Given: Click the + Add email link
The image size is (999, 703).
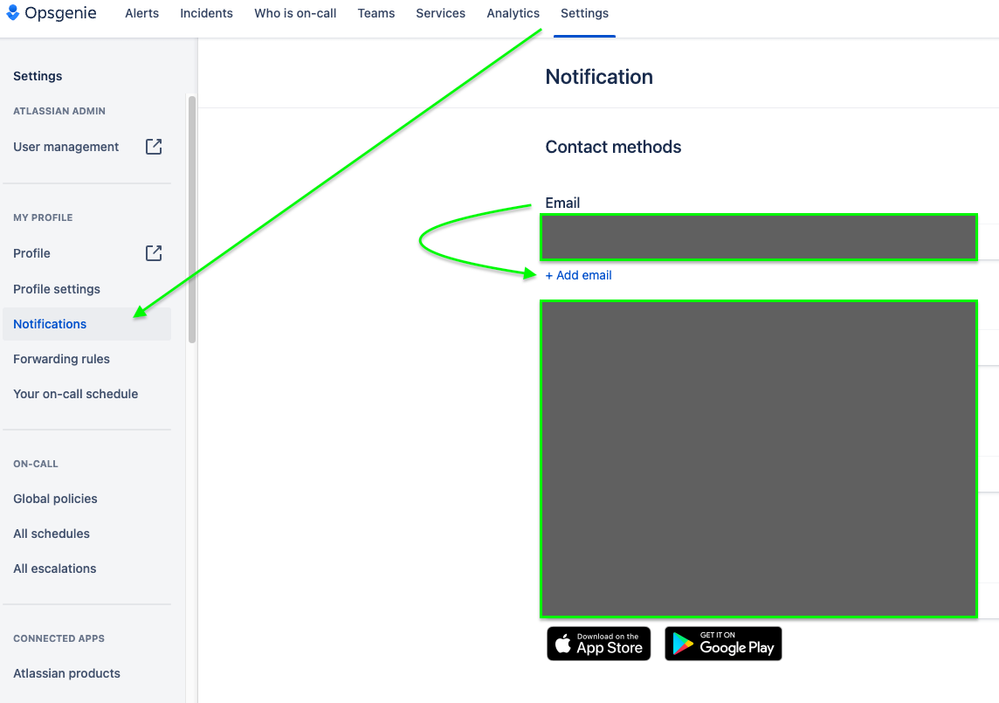Looking at the screenshot, I should (x=579, y=275).
